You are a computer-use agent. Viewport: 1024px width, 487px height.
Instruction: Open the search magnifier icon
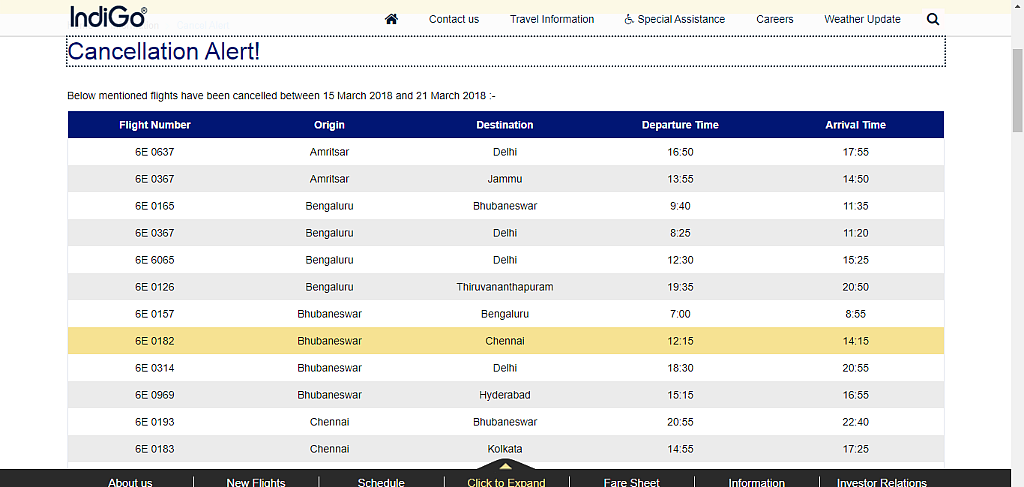click(933, 19)
